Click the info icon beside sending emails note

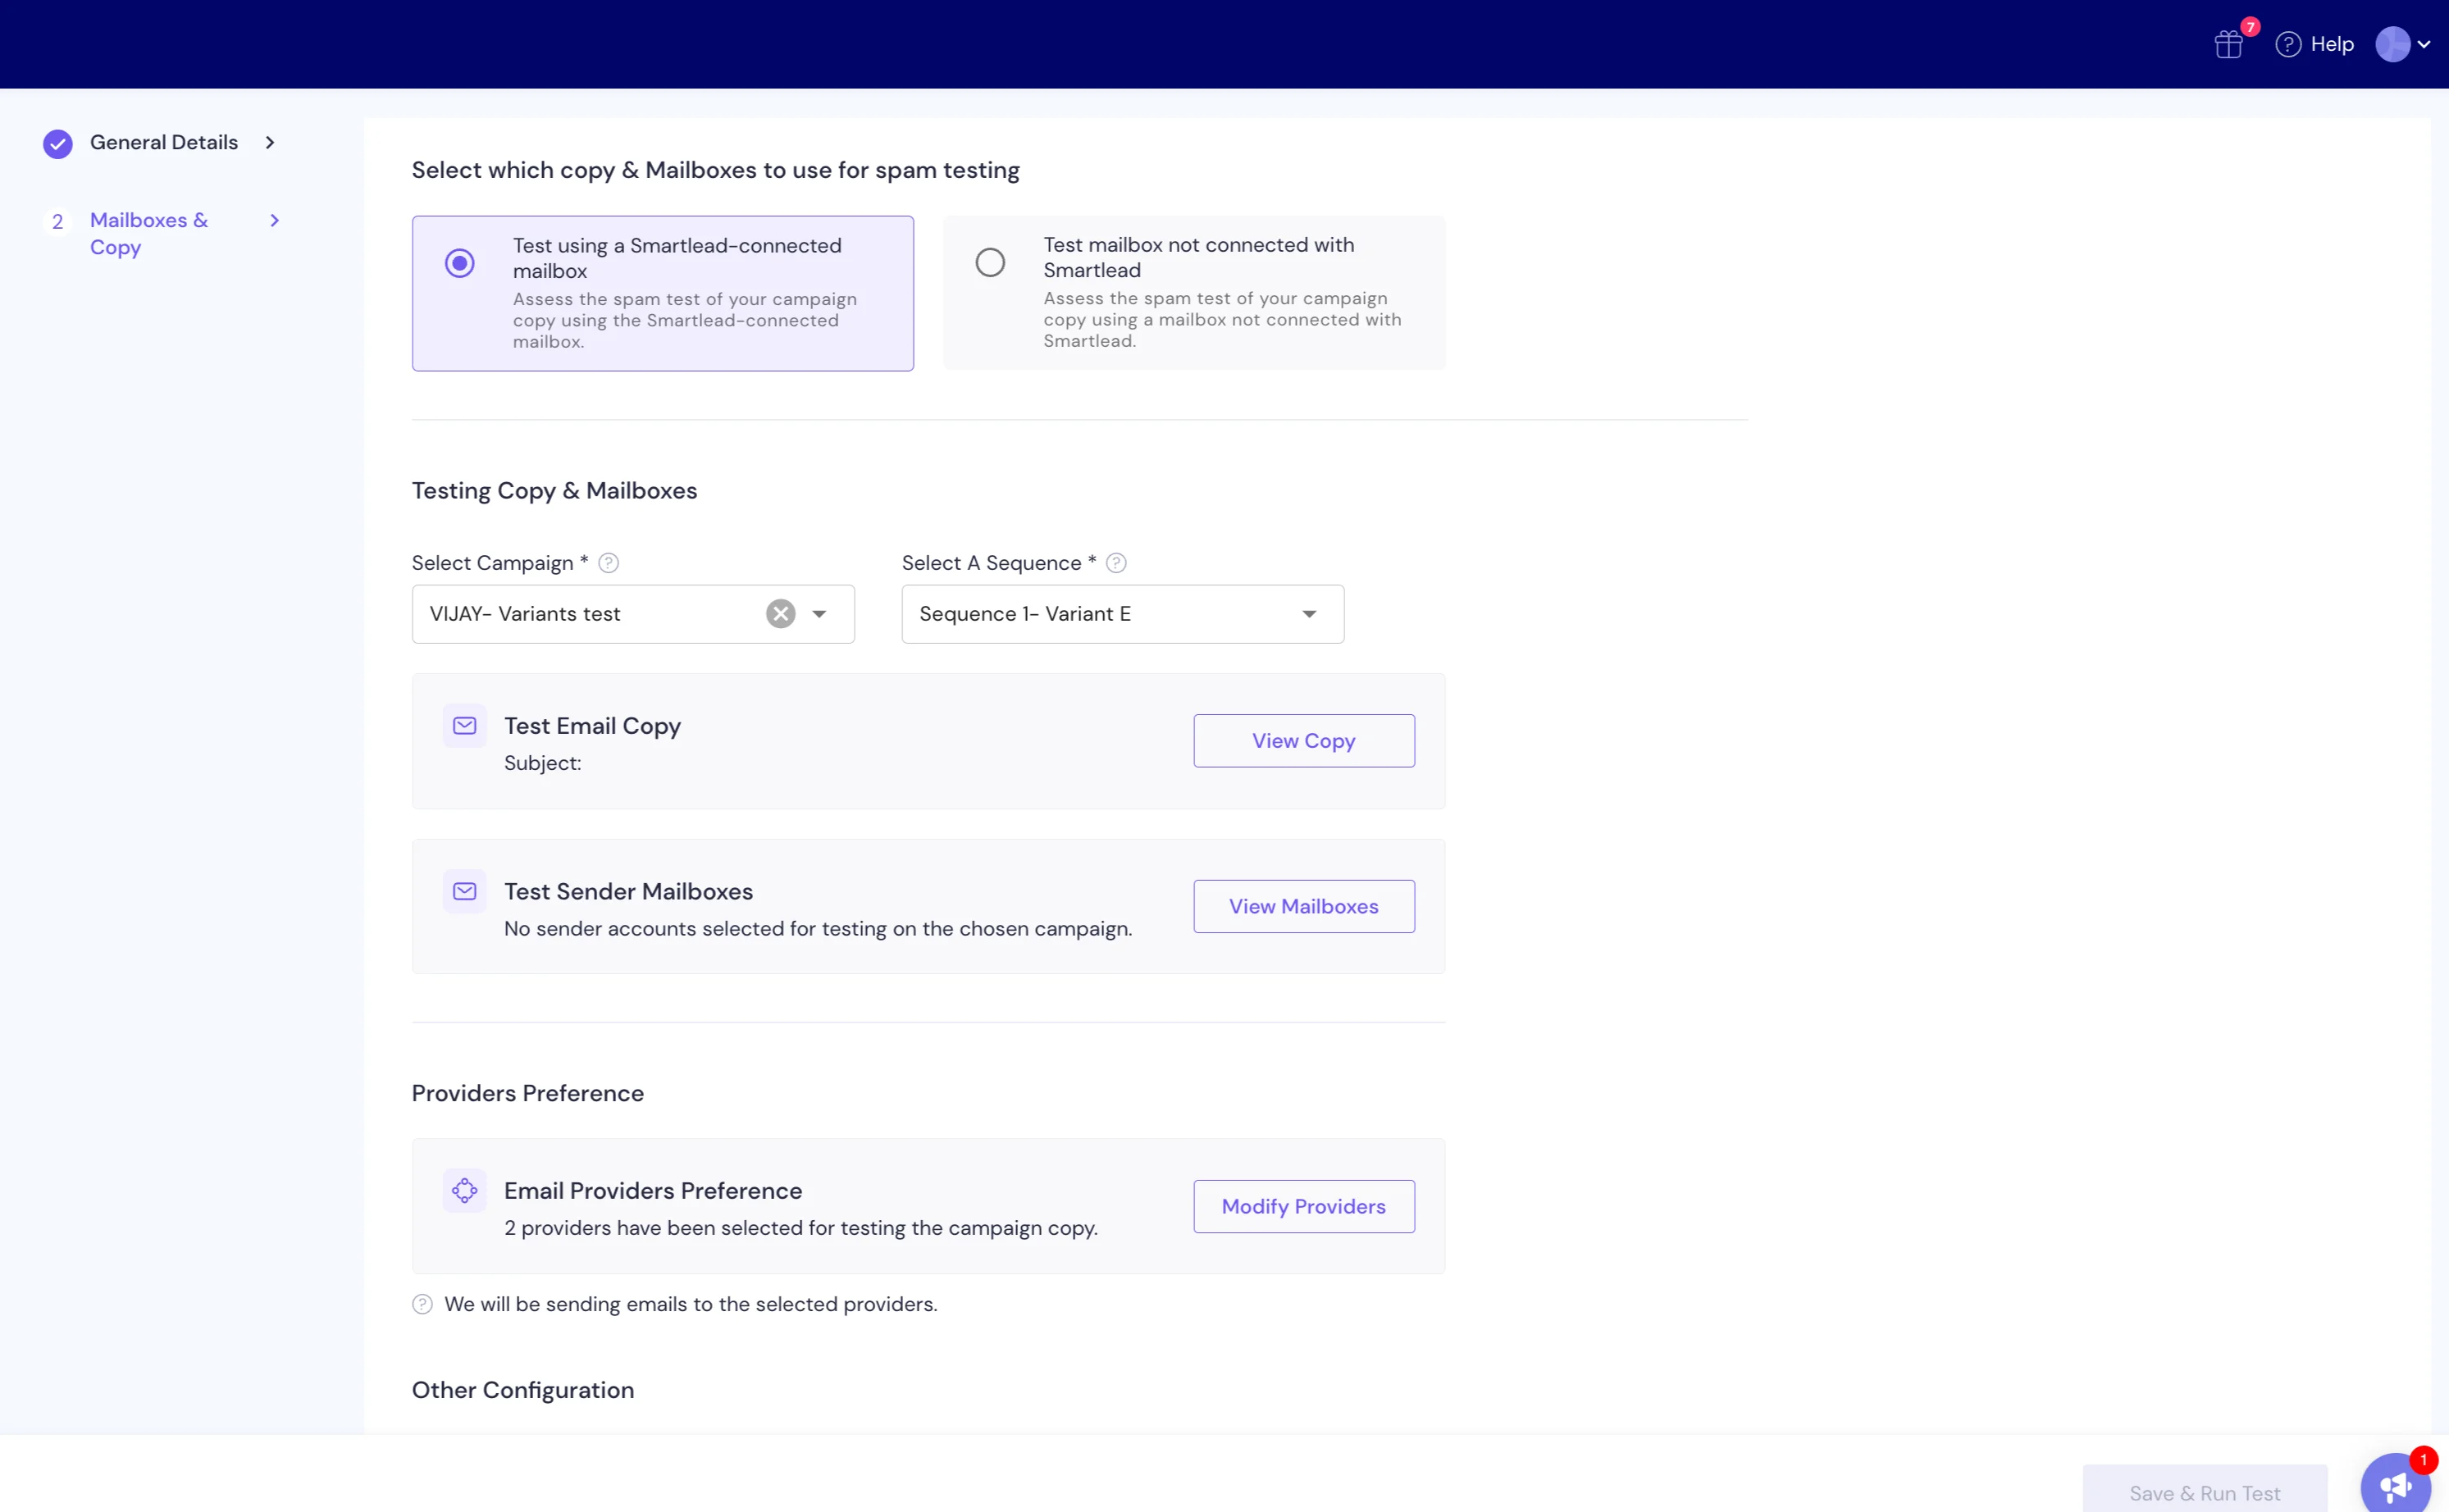tap(422, 1304)
